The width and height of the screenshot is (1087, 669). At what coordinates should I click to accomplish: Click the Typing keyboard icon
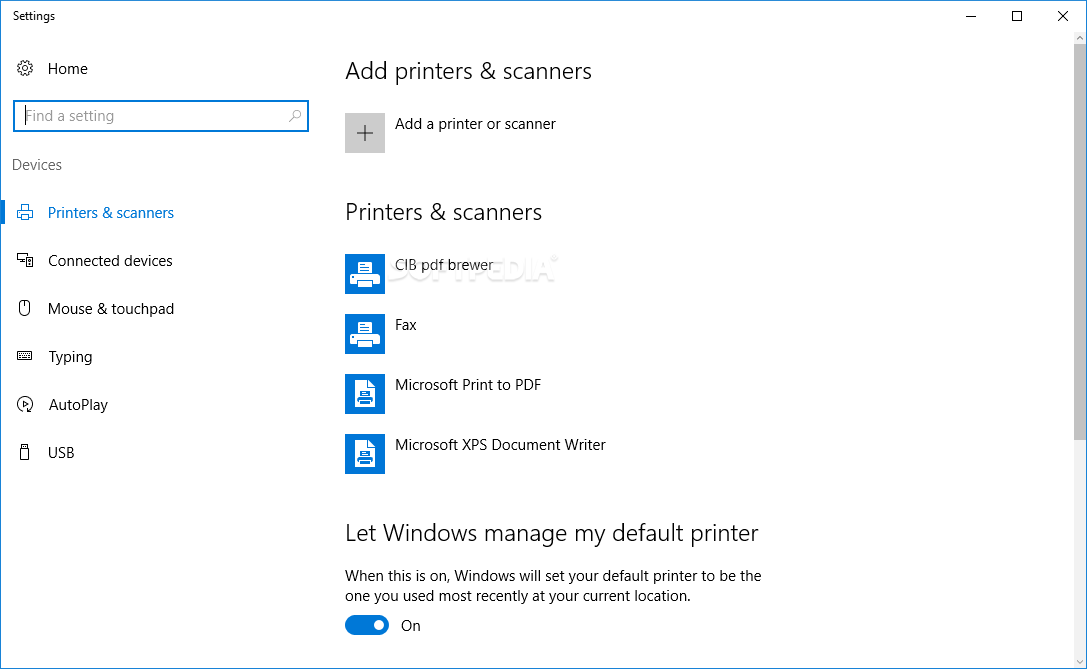[24, 356]
